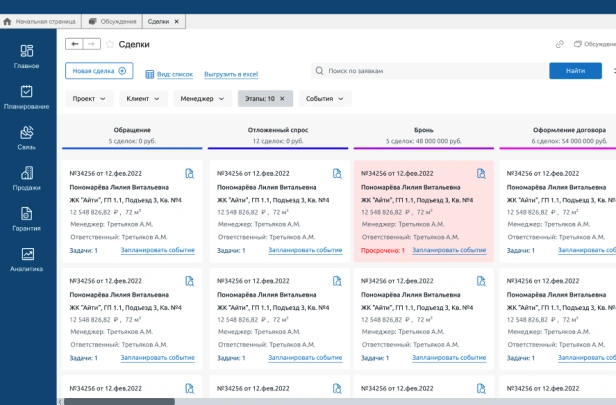Click document icon on red Бронь card
The width and height of the screenshot is (616, 405).
coord(480,174)
